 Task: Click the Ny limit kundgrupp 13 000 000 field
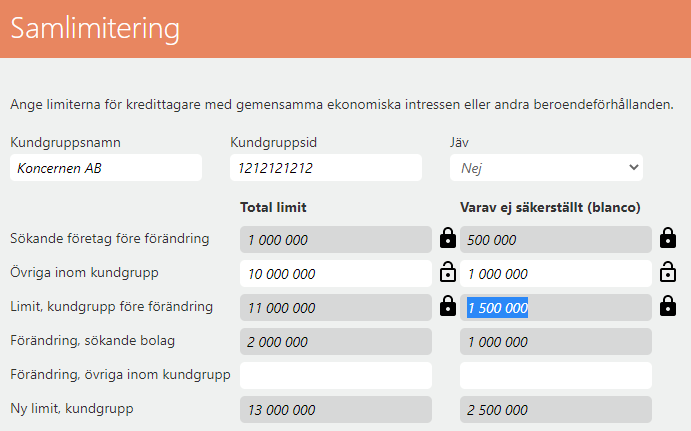pos(336,409)
